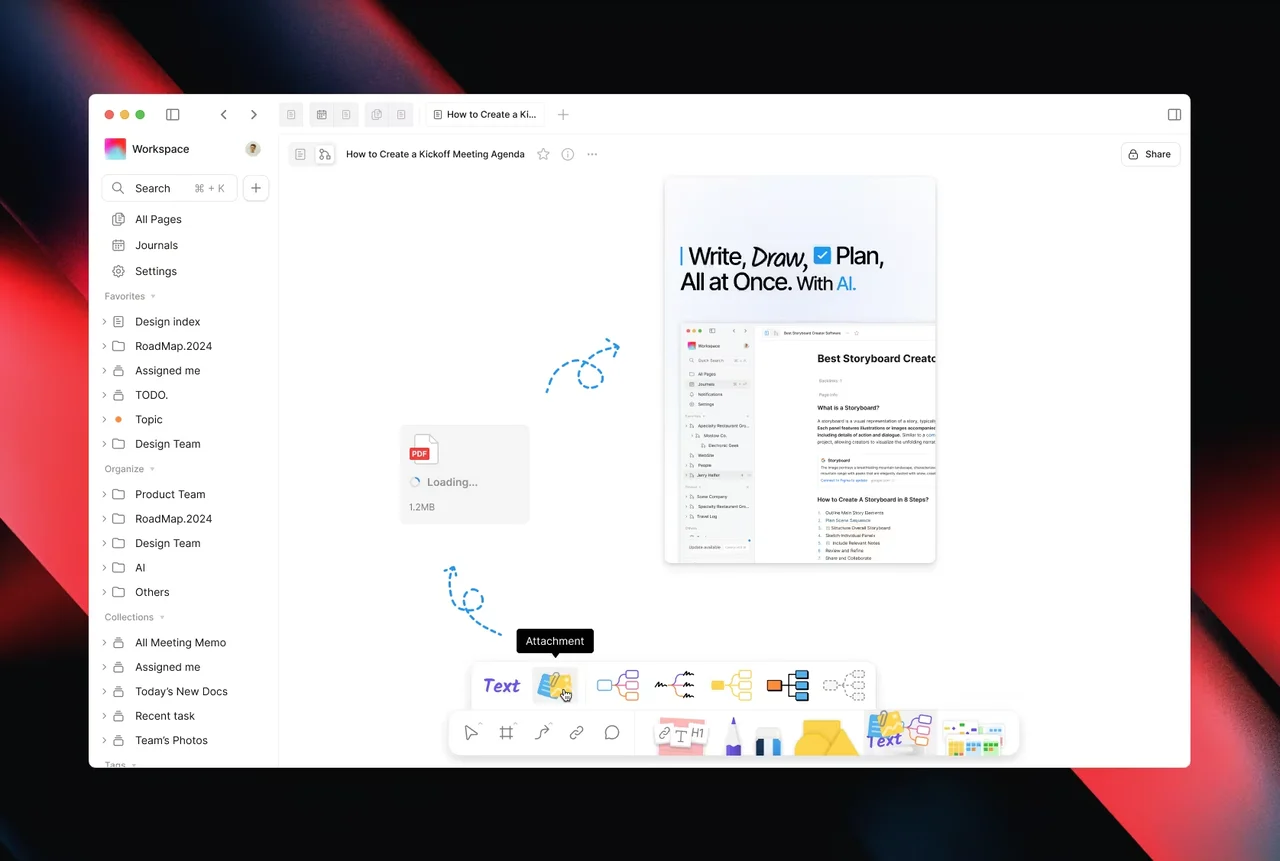Expand the Product Team folder
1280x861 pixels.
104,494
